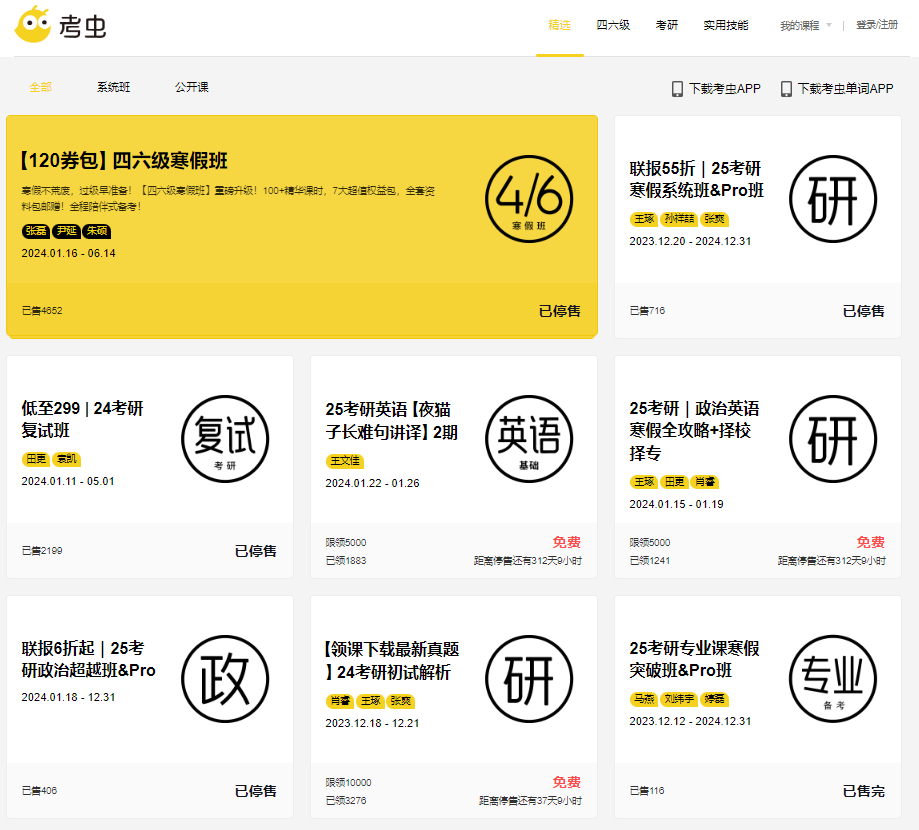
Task: Open 联报6折起 25考研政治超越班&Pro title
Action: click(x=89, y=659)
